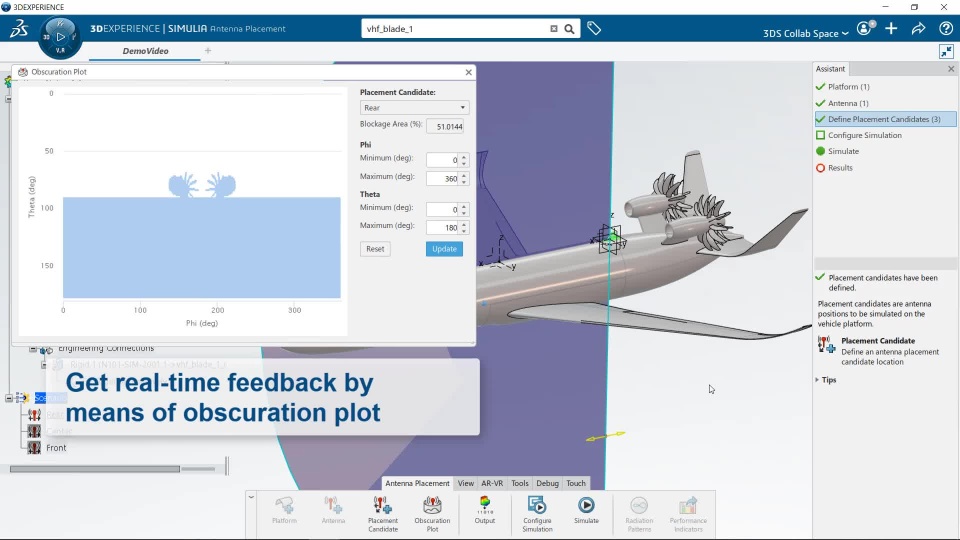The image size is (960, 540).
Task: Select Results assistant step
Action: coord(839,168)
